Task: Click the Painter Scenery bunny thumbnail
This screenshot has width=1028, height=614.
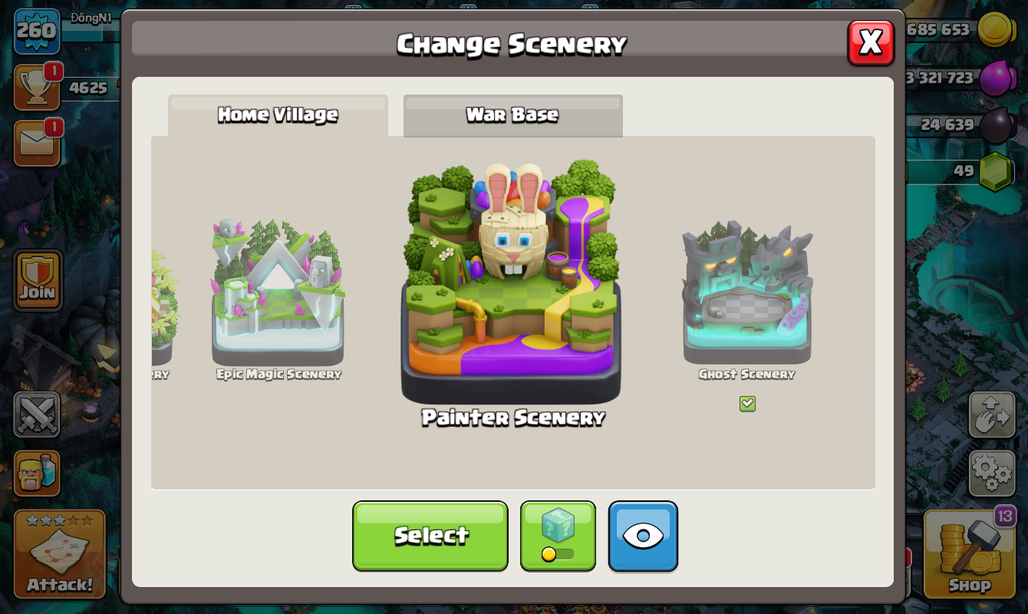Action: (511, 282)
